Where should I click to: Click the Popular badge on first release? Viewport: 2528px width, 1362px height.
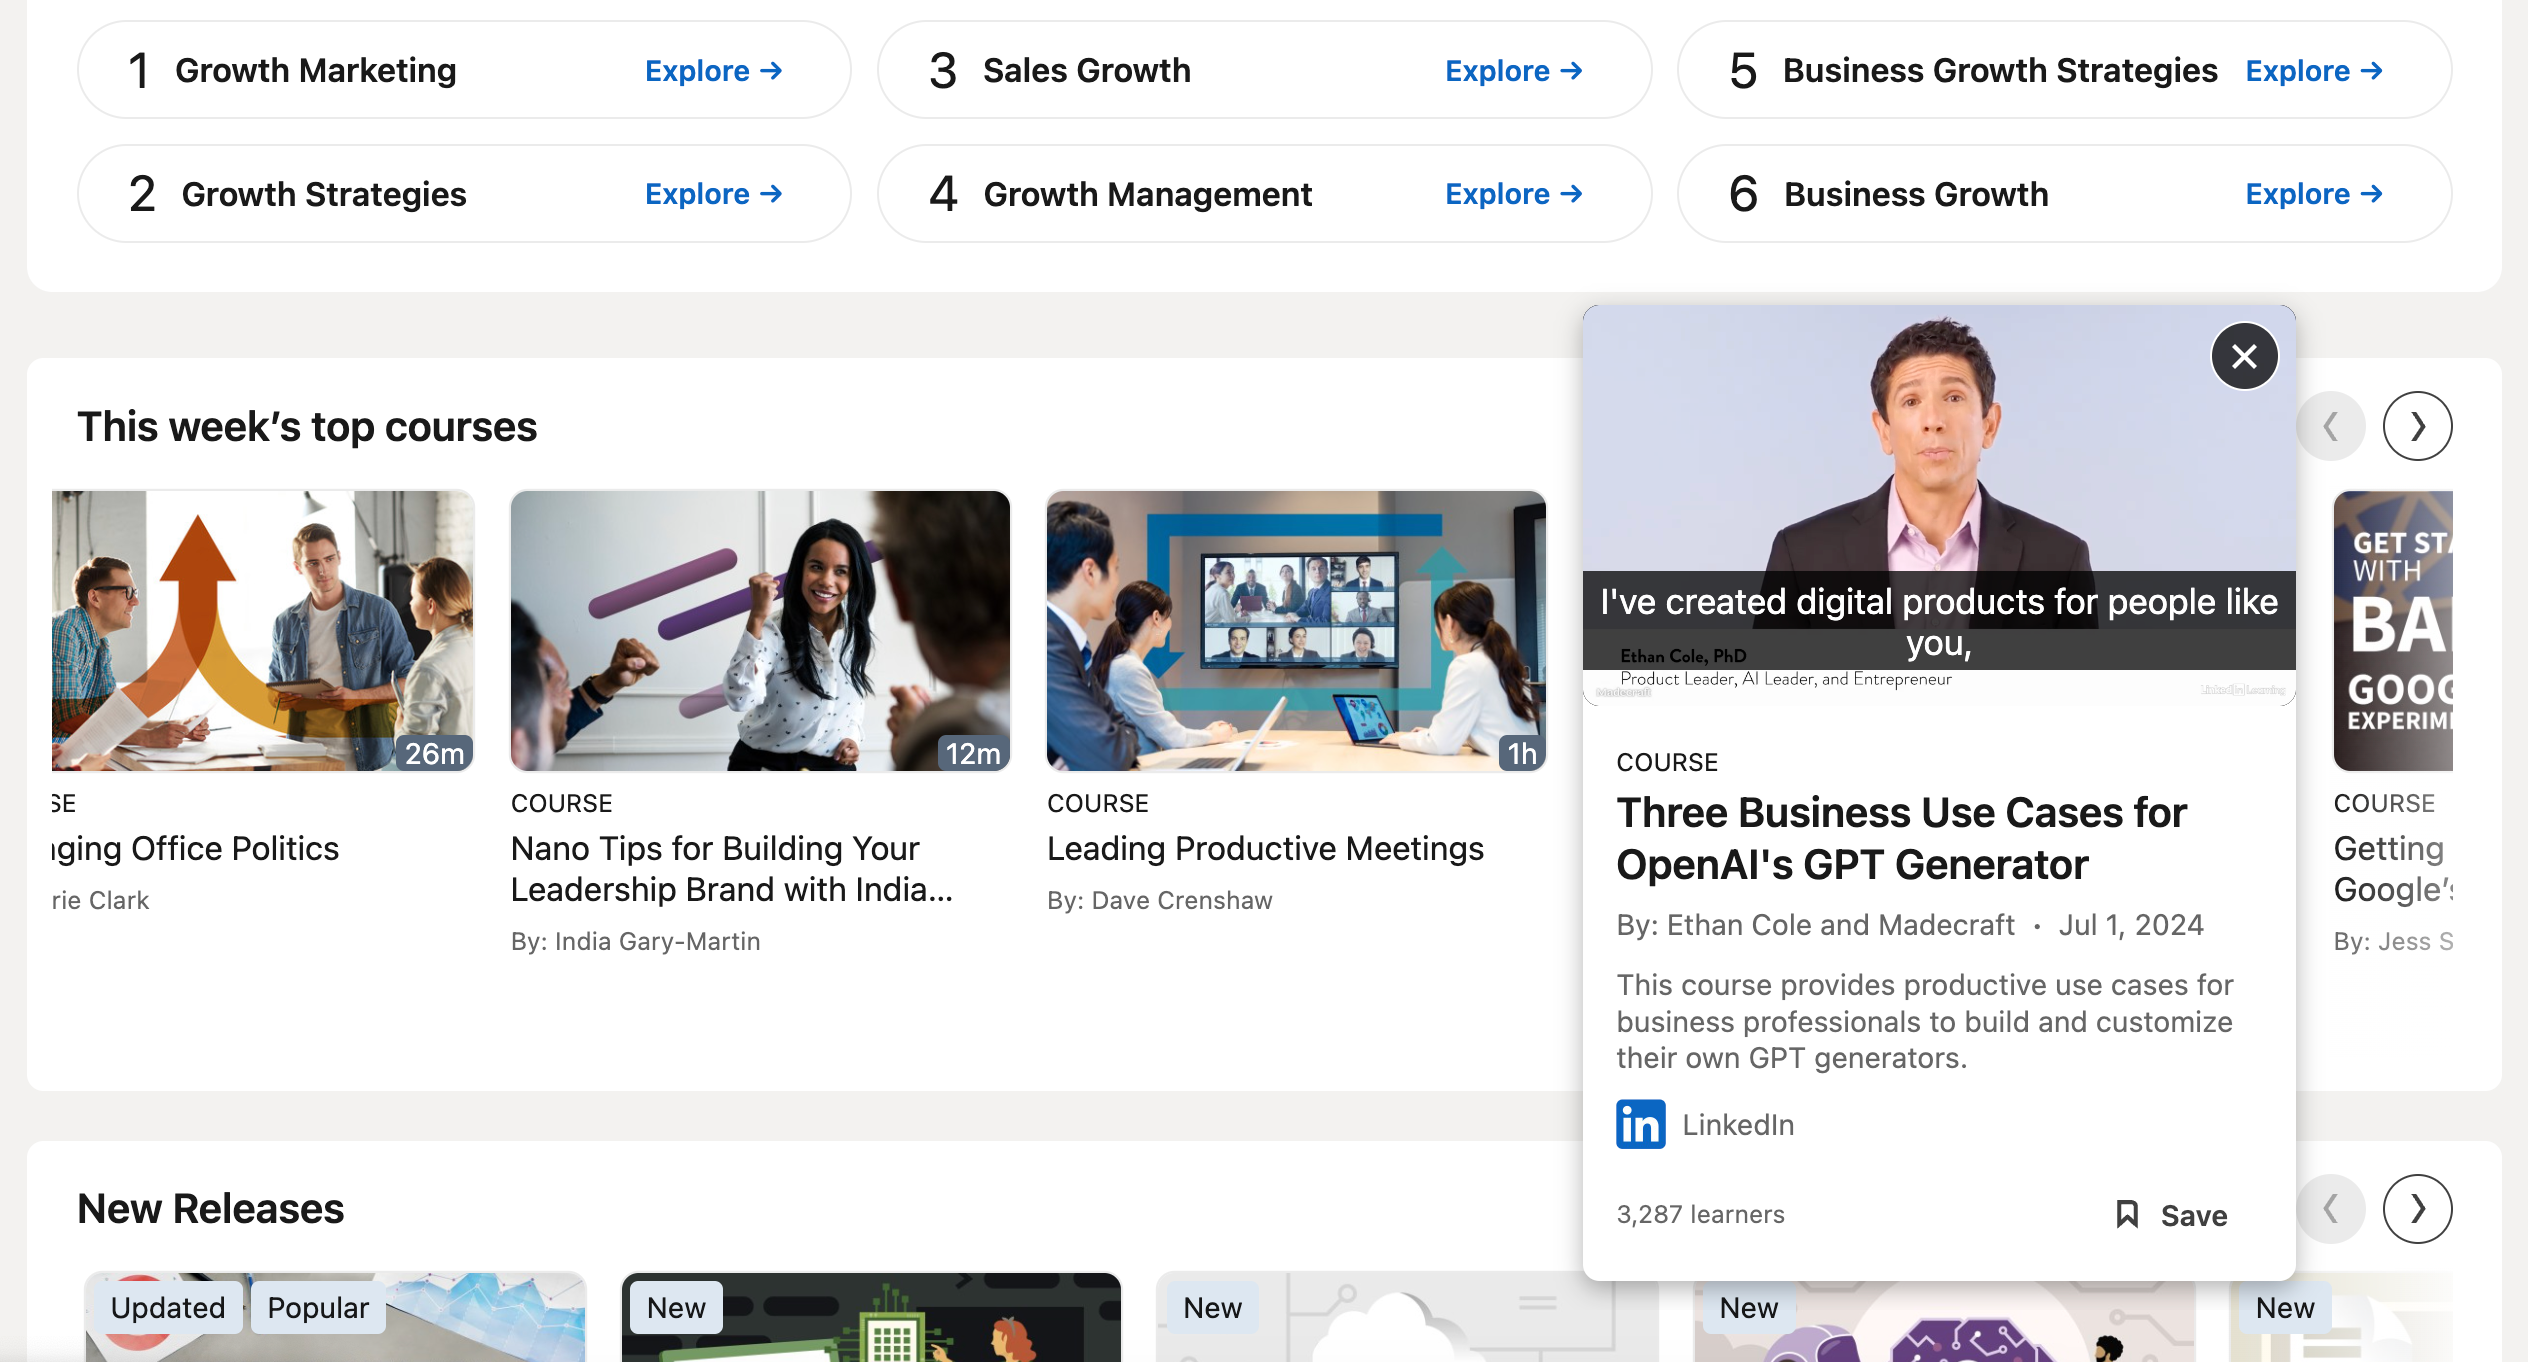point(318,1307)
